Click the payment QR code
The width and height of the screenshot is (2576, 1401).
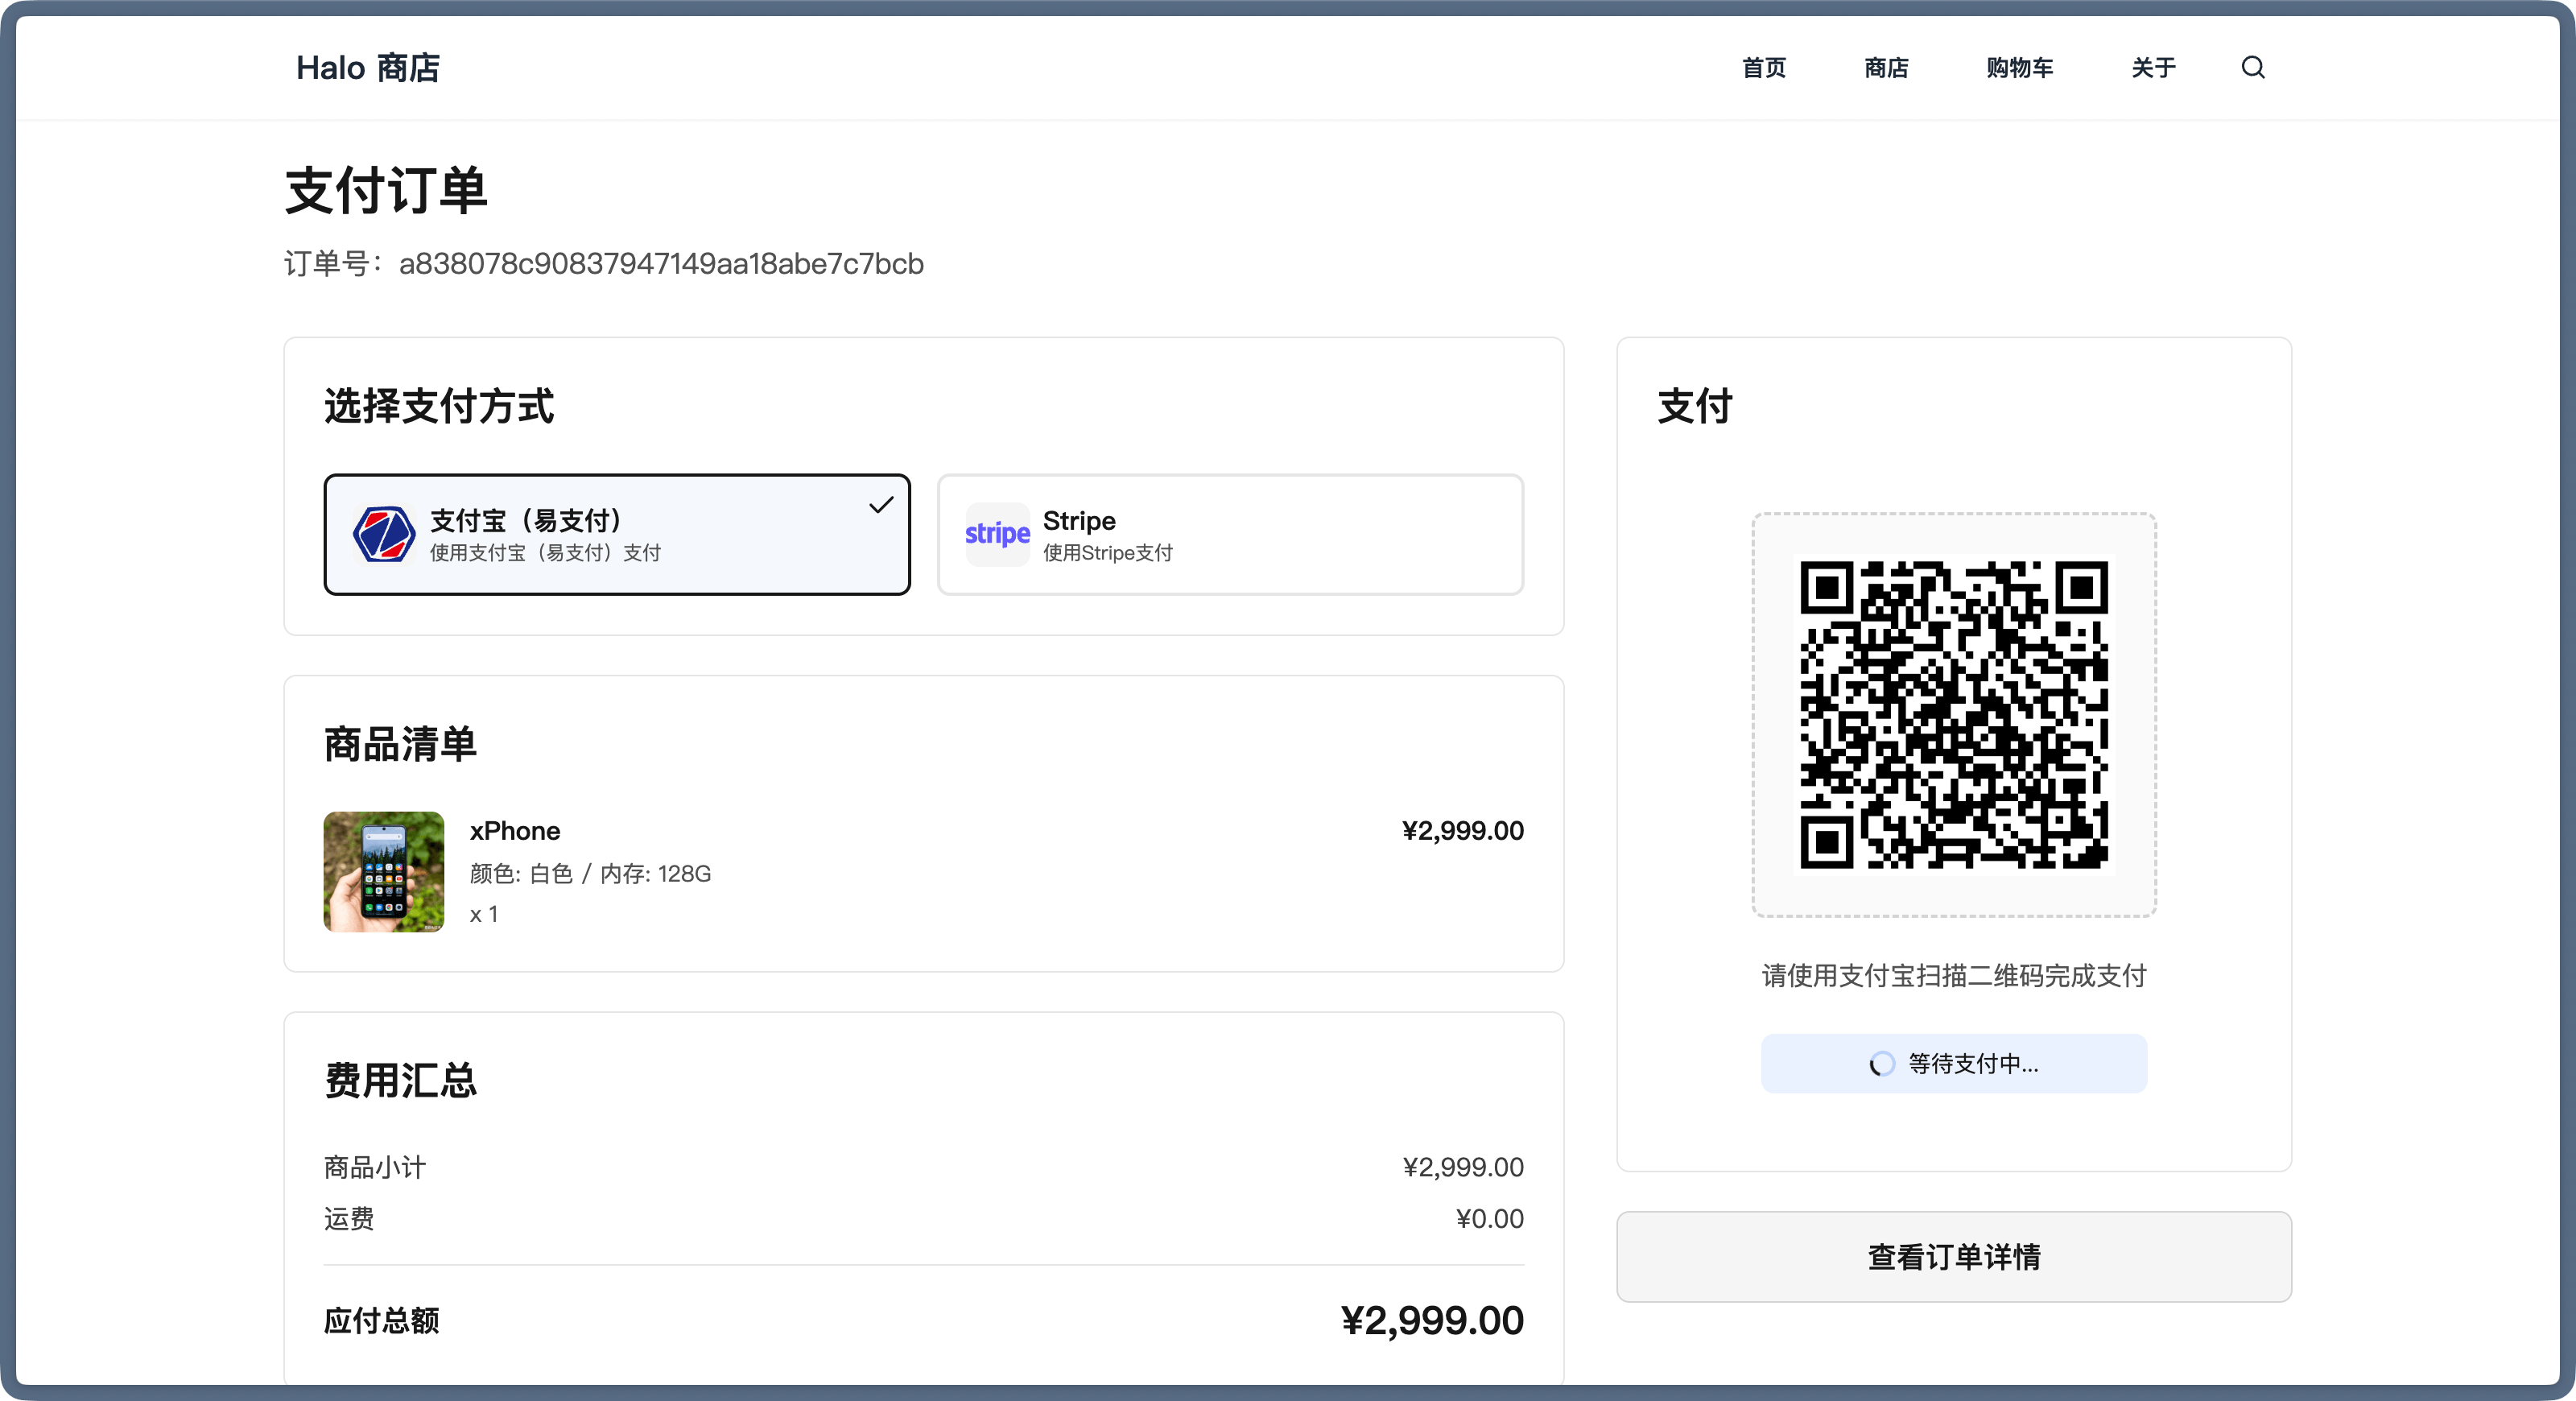(1953, 714)
